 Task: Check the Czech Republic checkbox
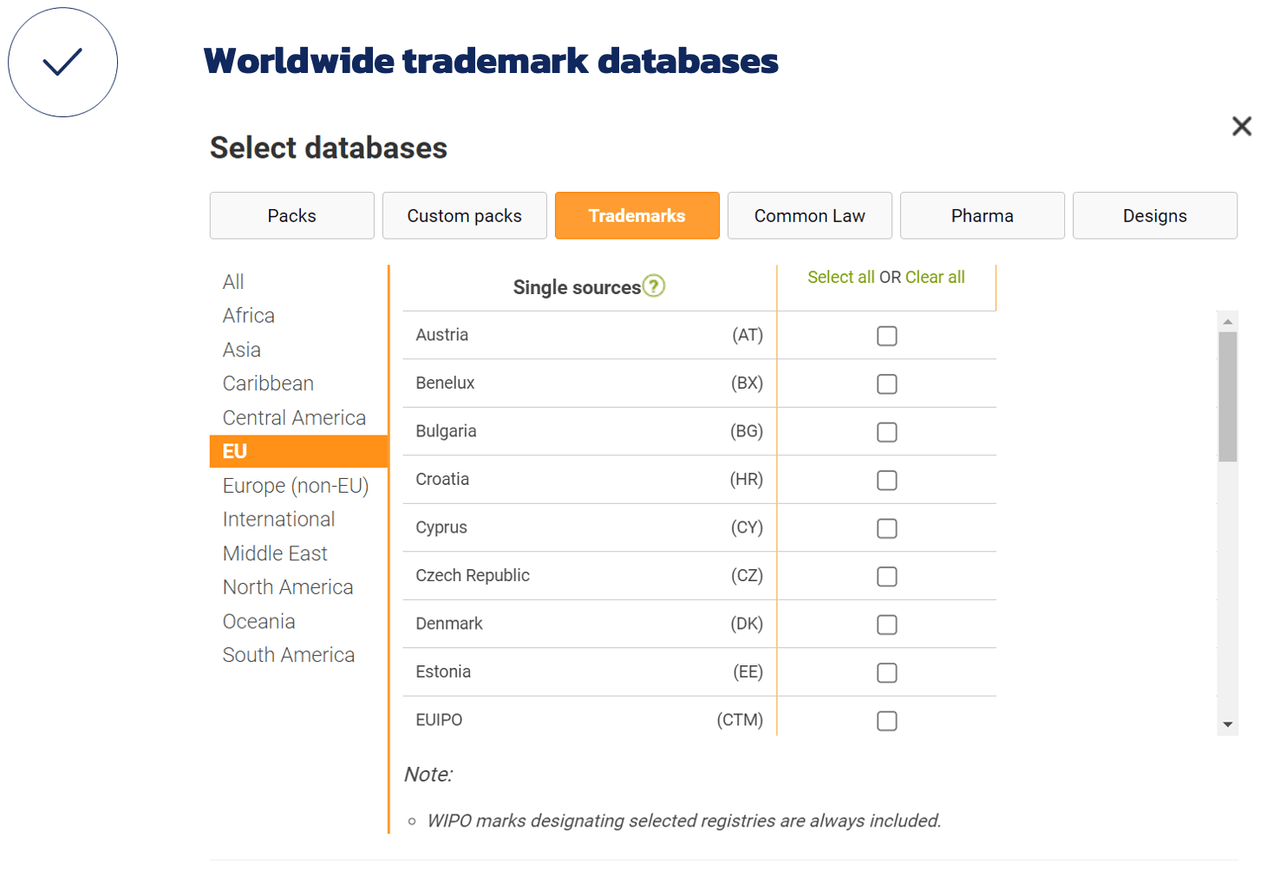(x=886, y=576)
